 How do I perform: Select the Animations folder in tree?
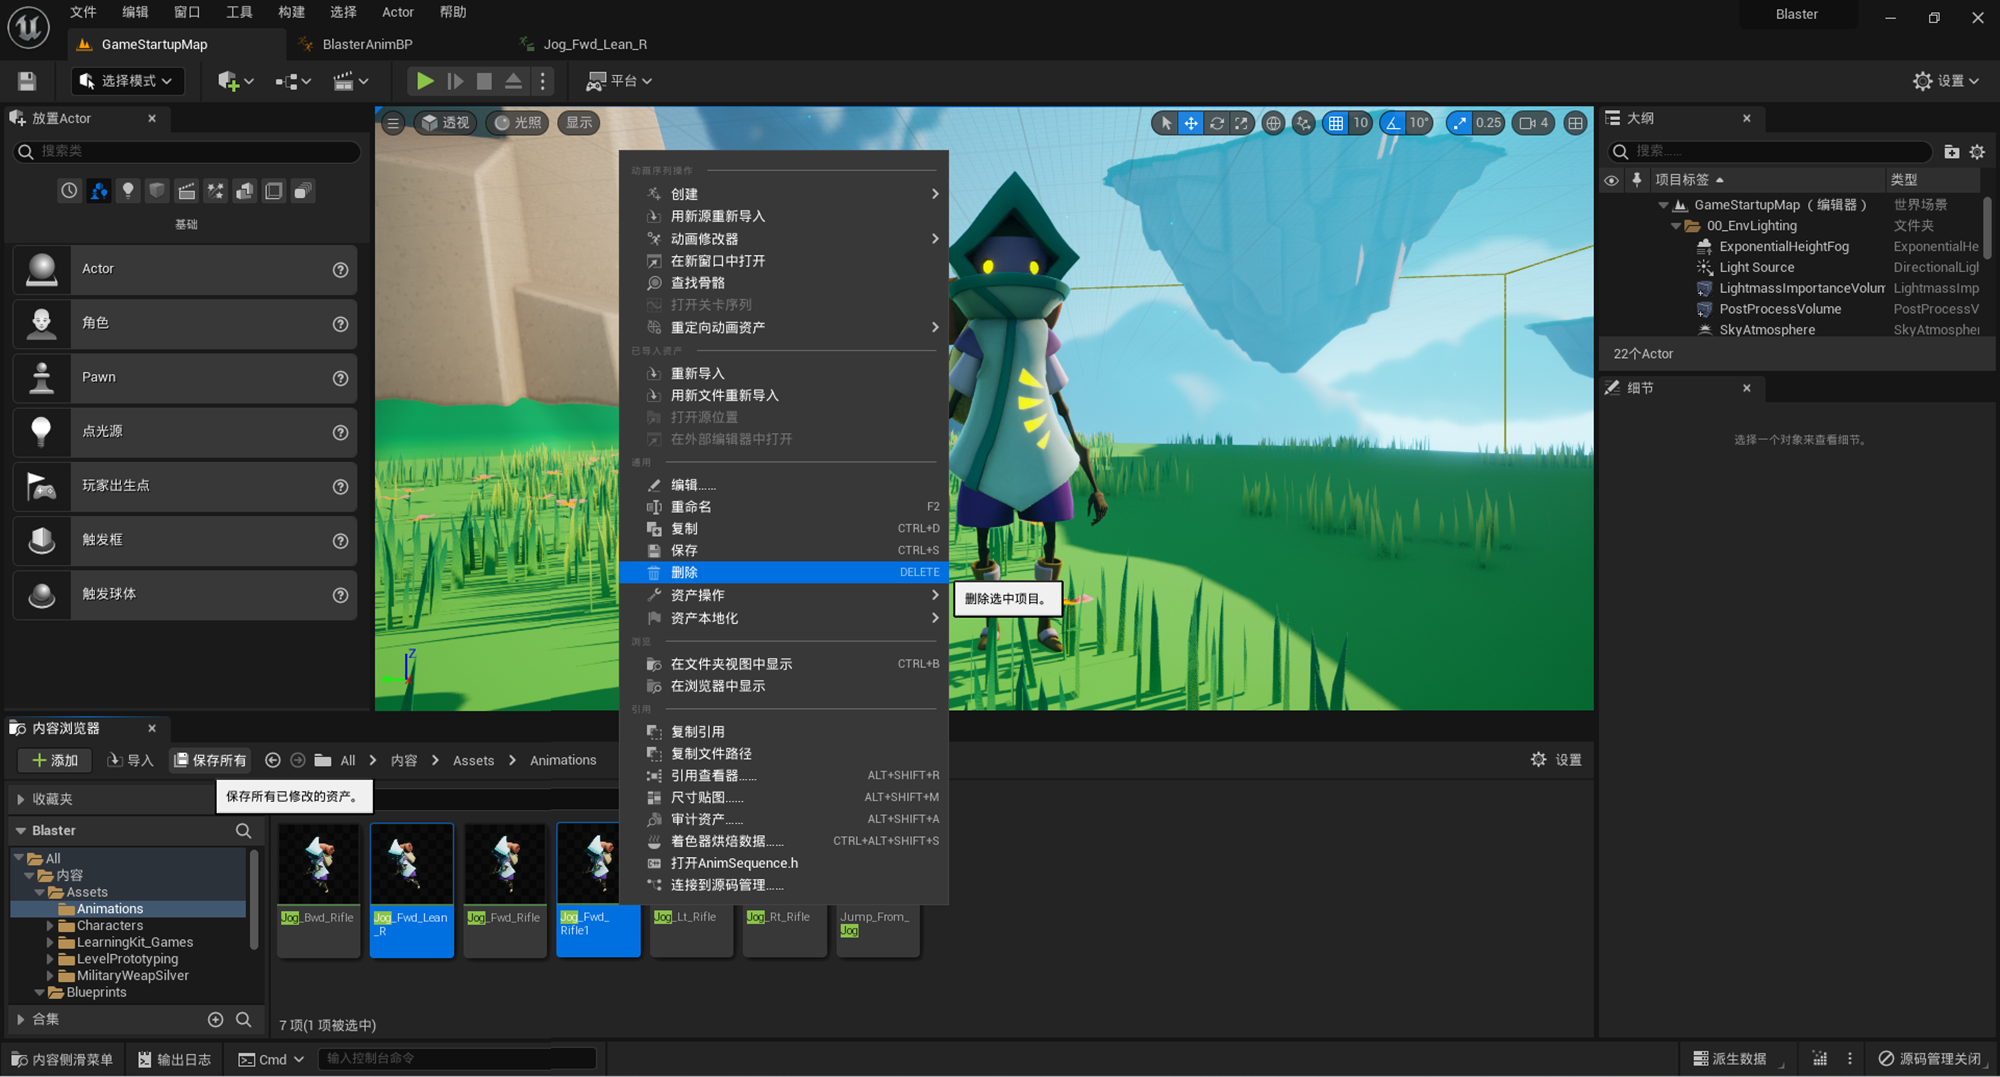coord(110,909)
